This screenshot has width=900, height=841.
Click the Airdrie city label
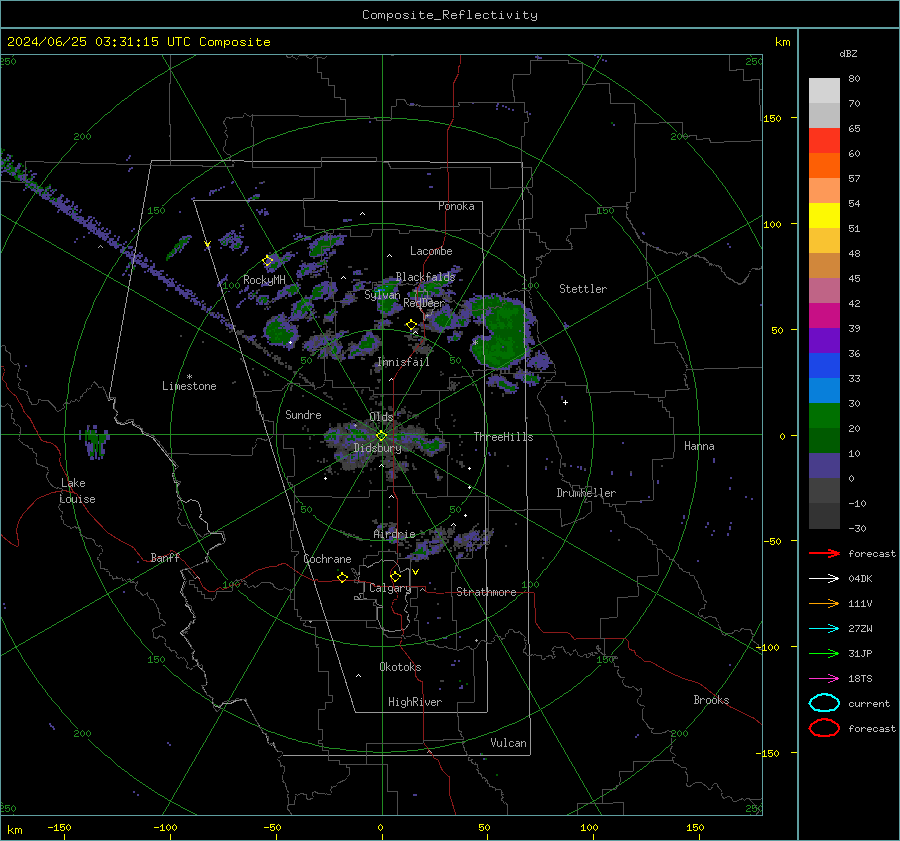394,534
